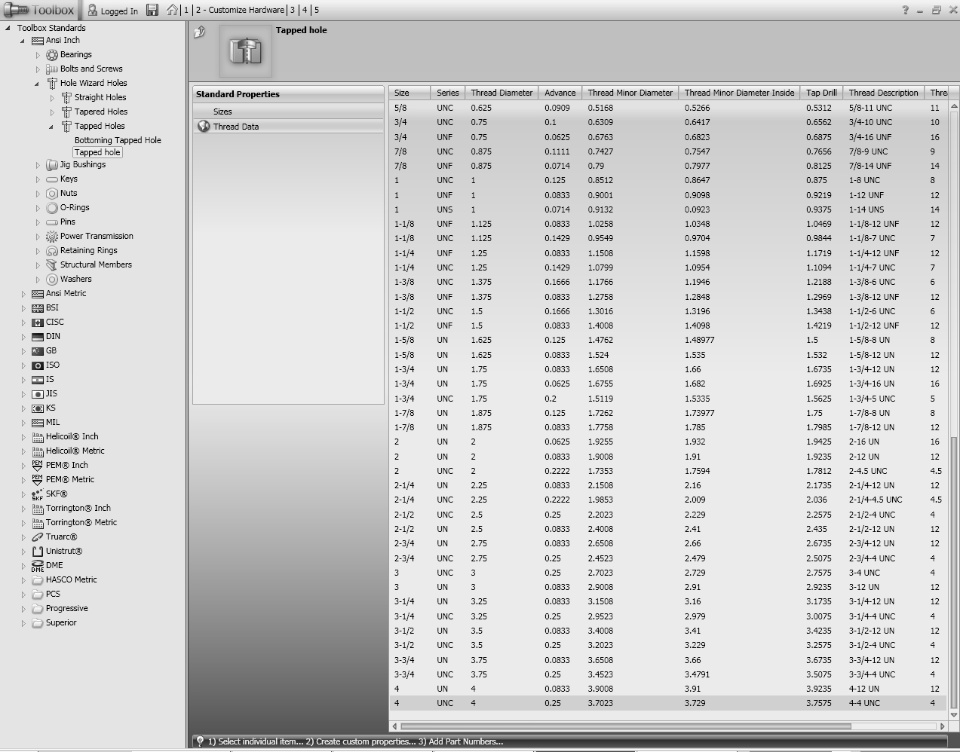Click the Tapered Holes icon

point(67,111)
